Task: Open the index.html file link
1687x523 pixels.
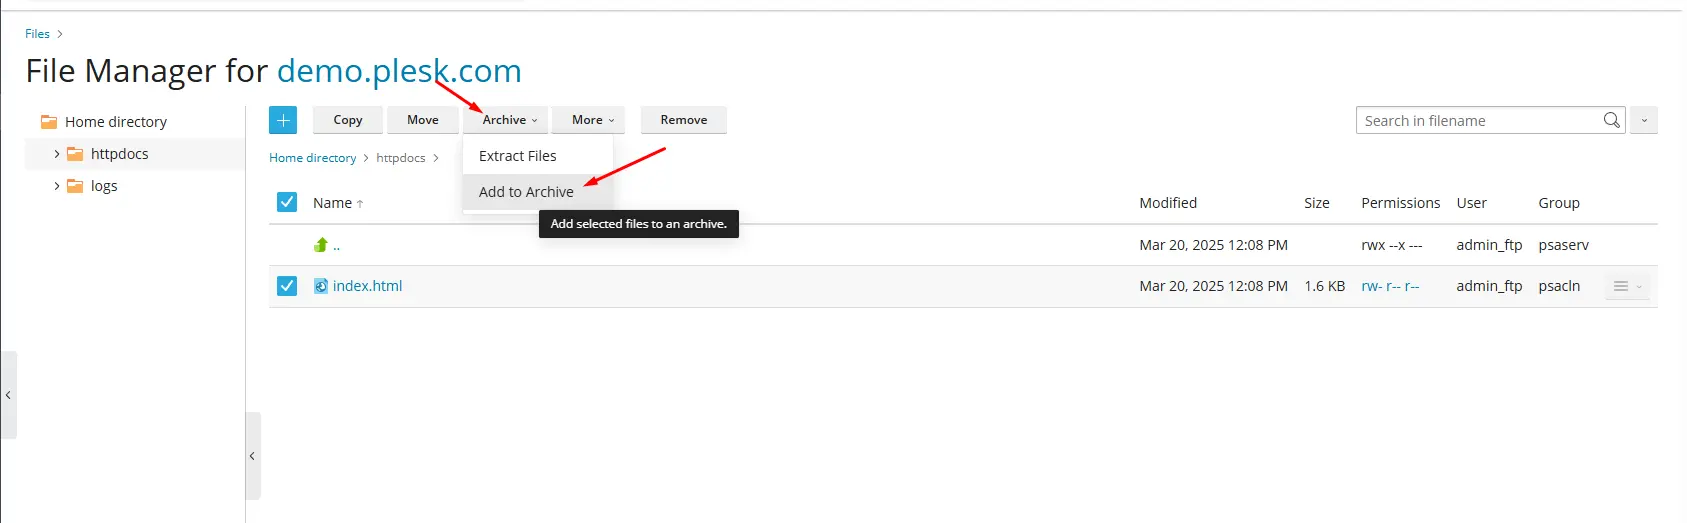Action: [x=368, y=286]
